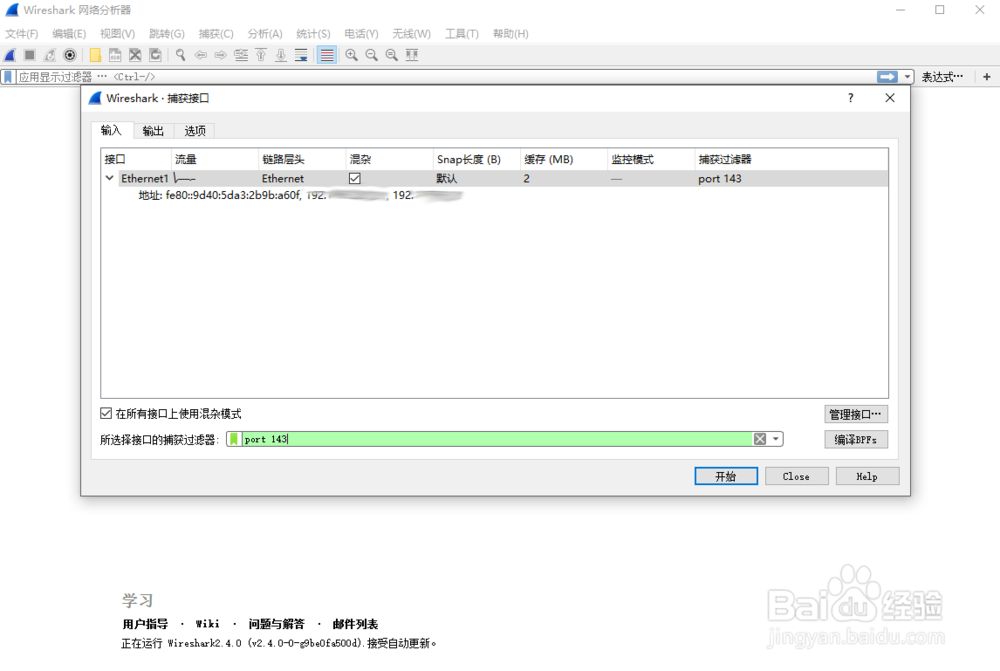Close the capture file toolbar icon
The image size is (1000, 671).
point(135,55)
